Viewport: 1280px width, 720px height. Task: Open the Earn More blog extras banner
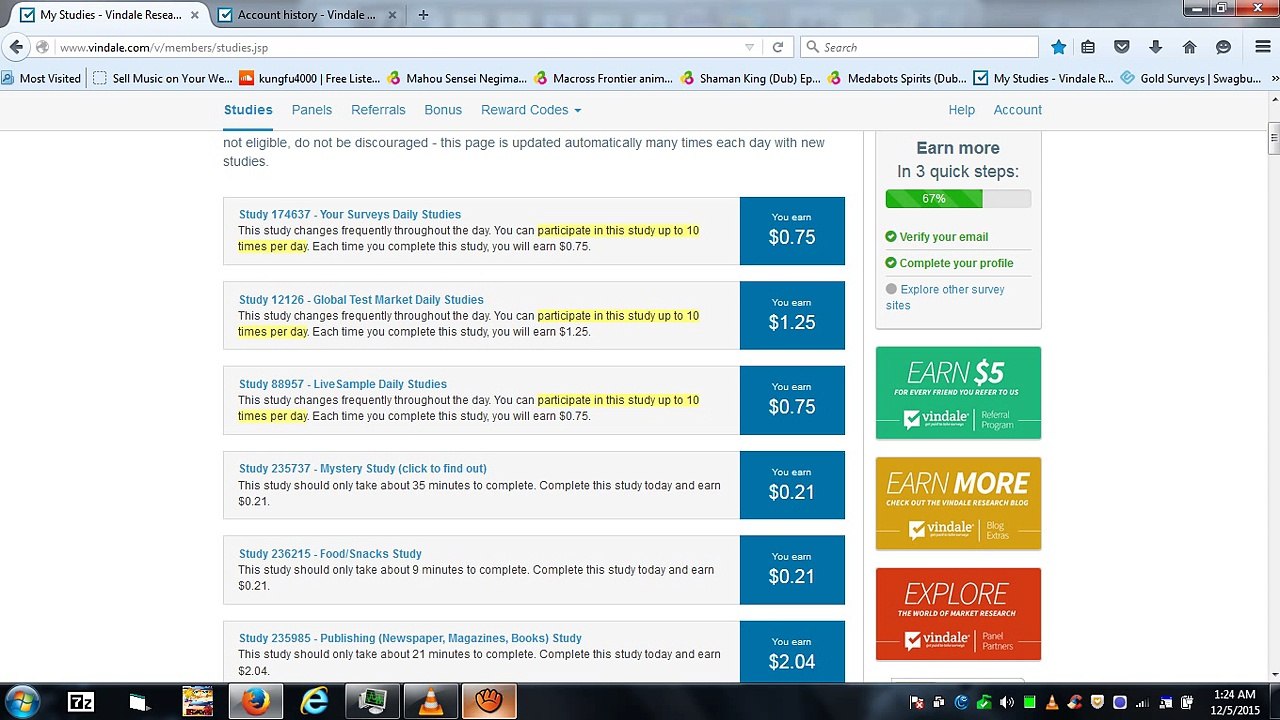point(958,503)
